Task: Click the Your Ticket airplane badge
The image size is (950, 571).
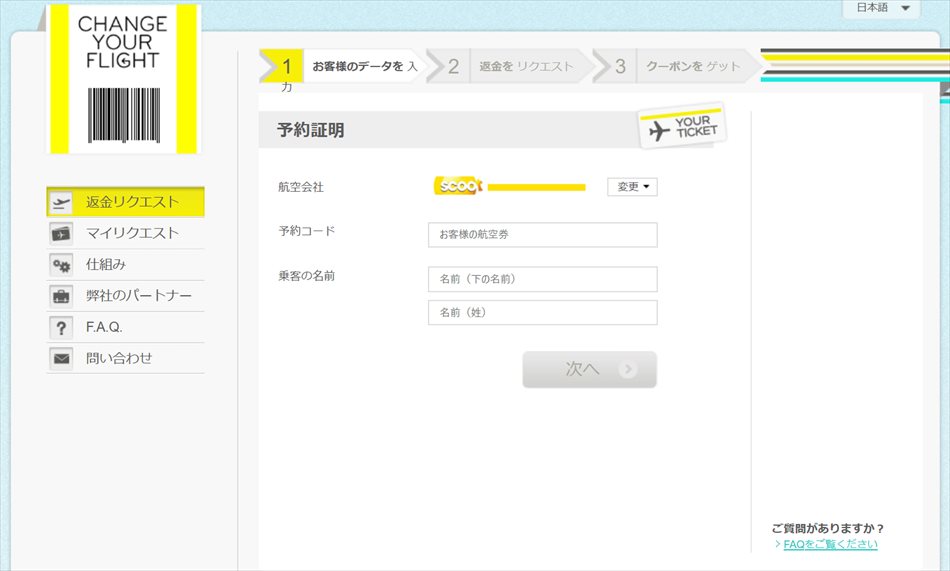Action: coord(683,128)
